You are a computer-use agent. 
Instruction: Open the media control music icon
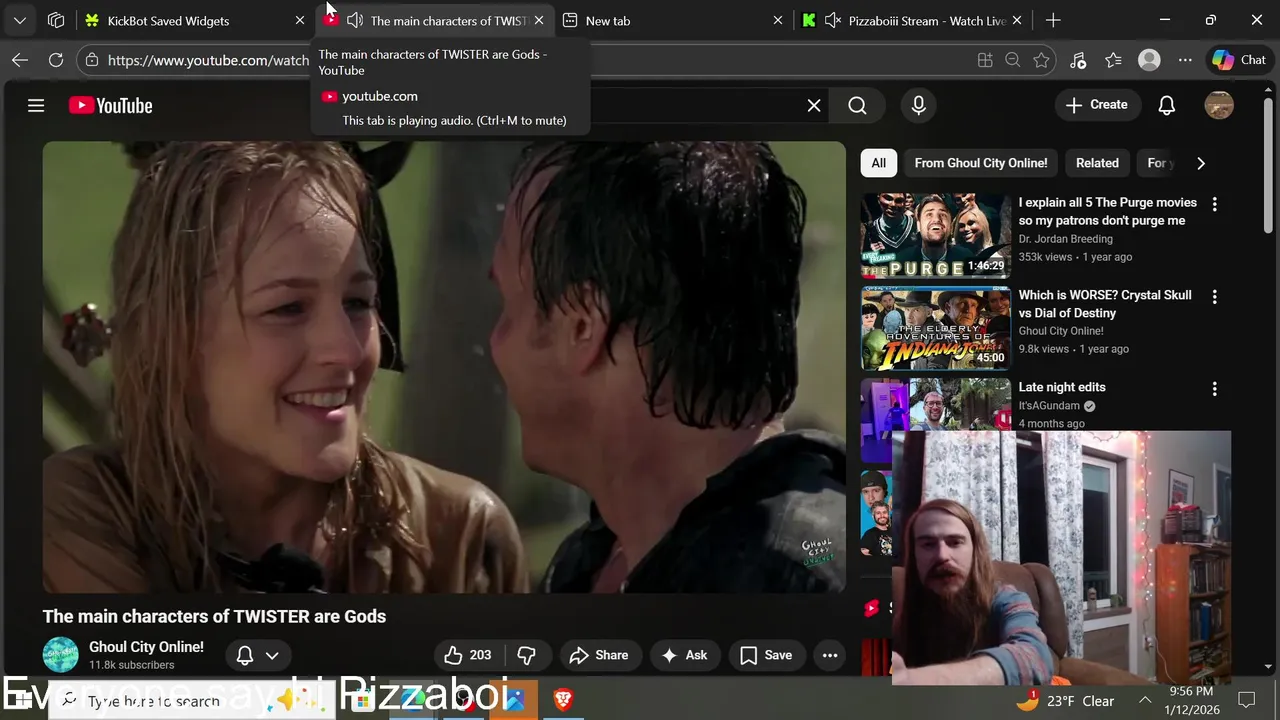click(x=1078, y=60)
